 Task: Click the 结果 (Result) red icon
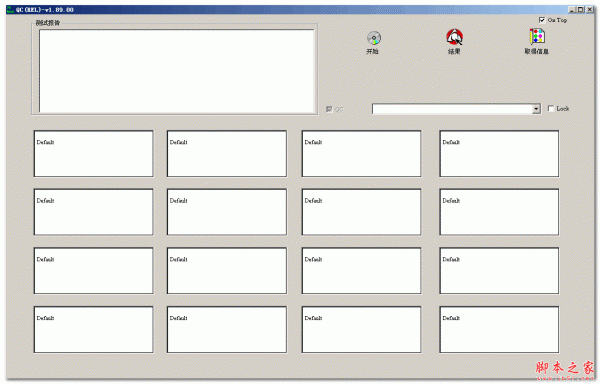pyautogui.click(x=454, y=37)
